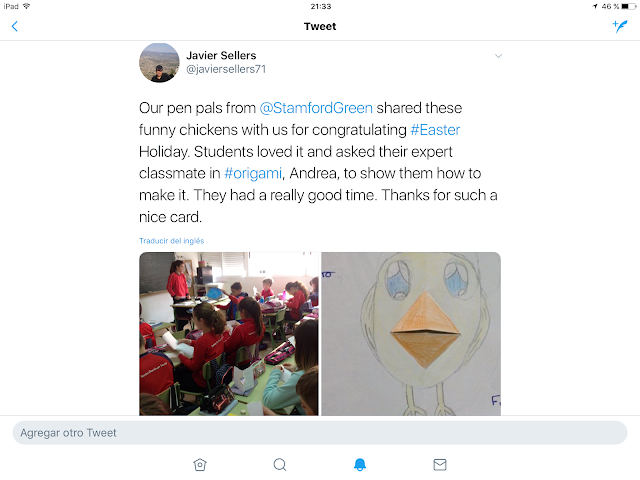Image resolution: width=640 pixels, height=480 pixels.
Task: Open the Notifications bell tab
Action: point(360,464)
